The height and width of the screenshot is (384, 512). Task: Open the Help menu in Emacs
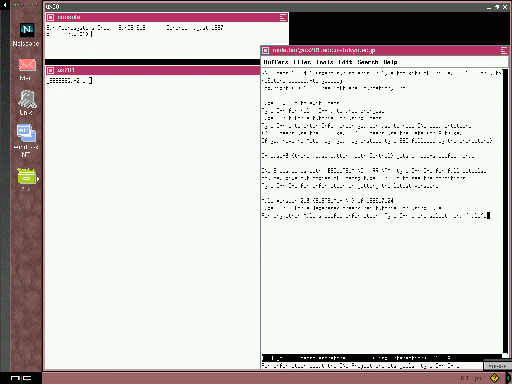tap(390, 62)
